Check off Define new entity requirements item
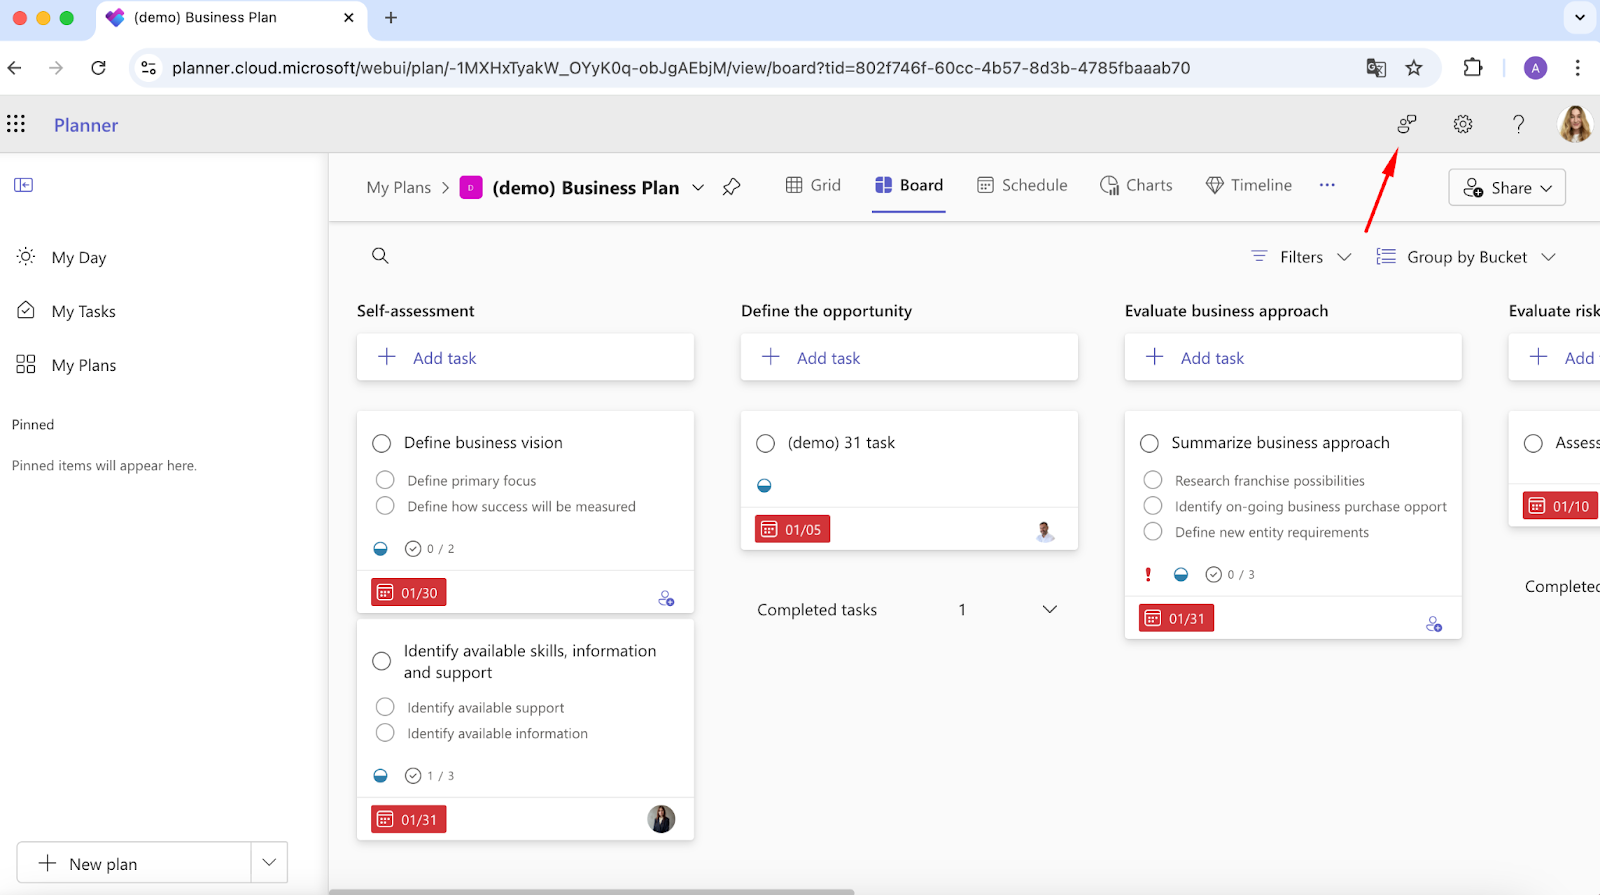Screen dimensions: 1600x895 [1153, 532]
